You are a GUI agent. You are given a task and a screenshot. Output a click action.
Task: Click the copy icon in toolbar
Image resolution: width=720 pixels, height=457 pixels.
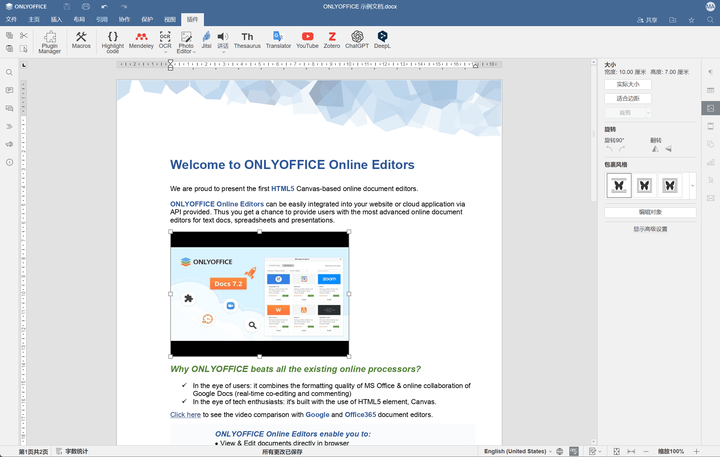9,35
